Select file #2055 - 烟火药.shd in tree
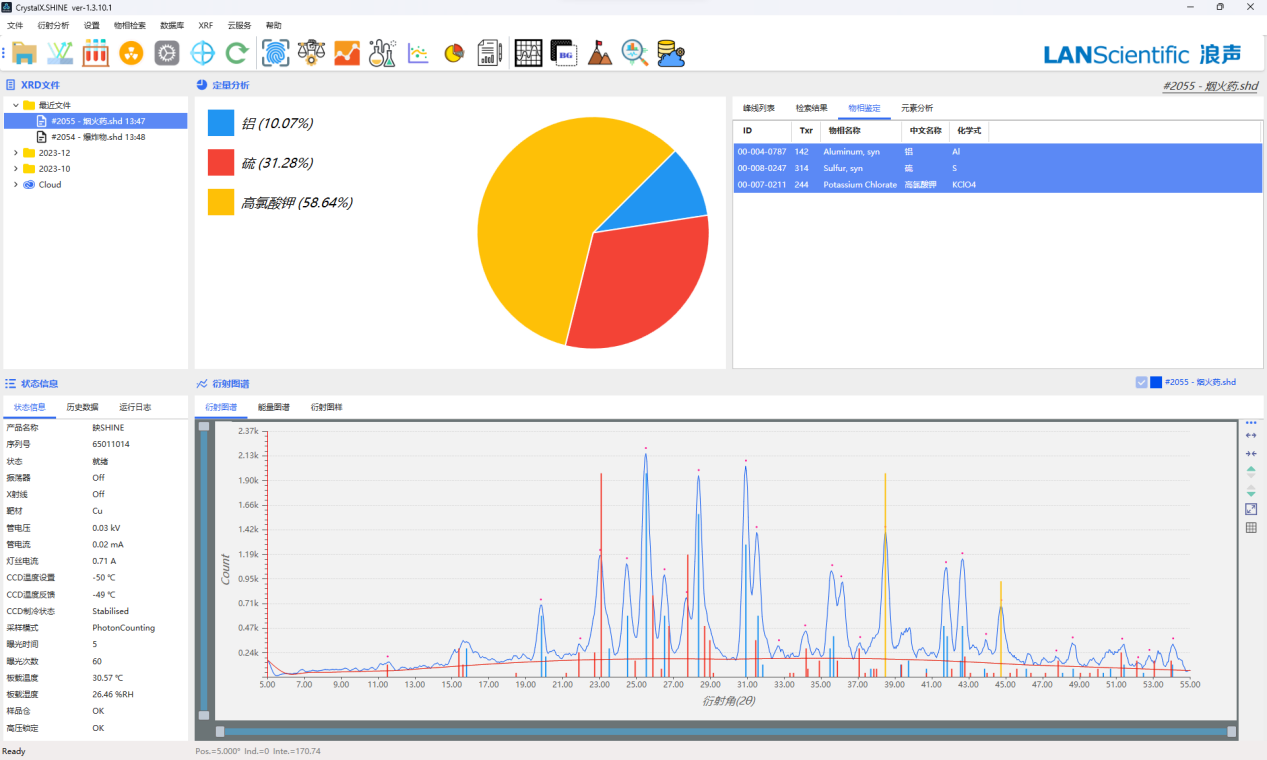 95,121
